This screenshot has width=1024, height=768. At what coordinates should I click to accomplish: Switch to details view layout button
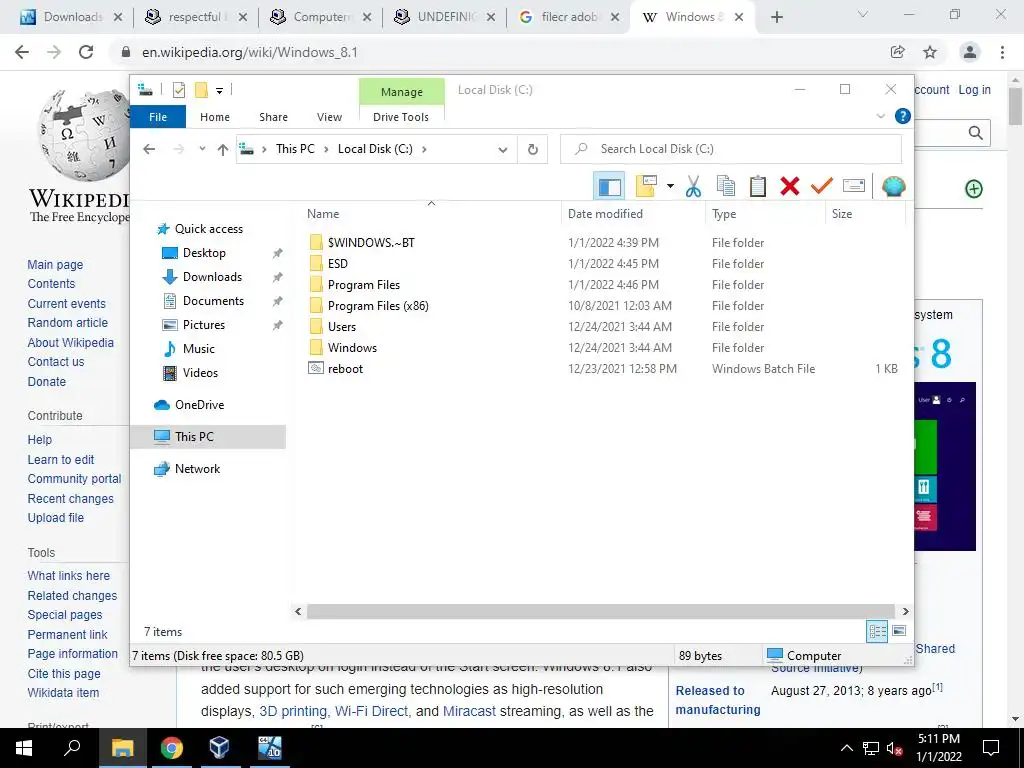[877, 631]
